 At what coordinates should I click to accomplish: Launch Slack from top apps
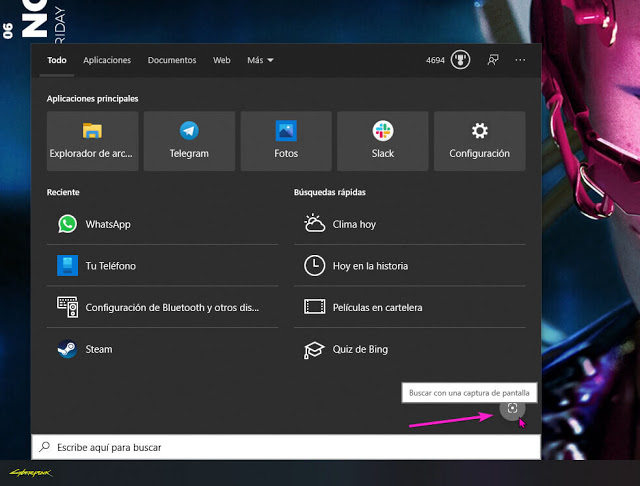[383, 141]
